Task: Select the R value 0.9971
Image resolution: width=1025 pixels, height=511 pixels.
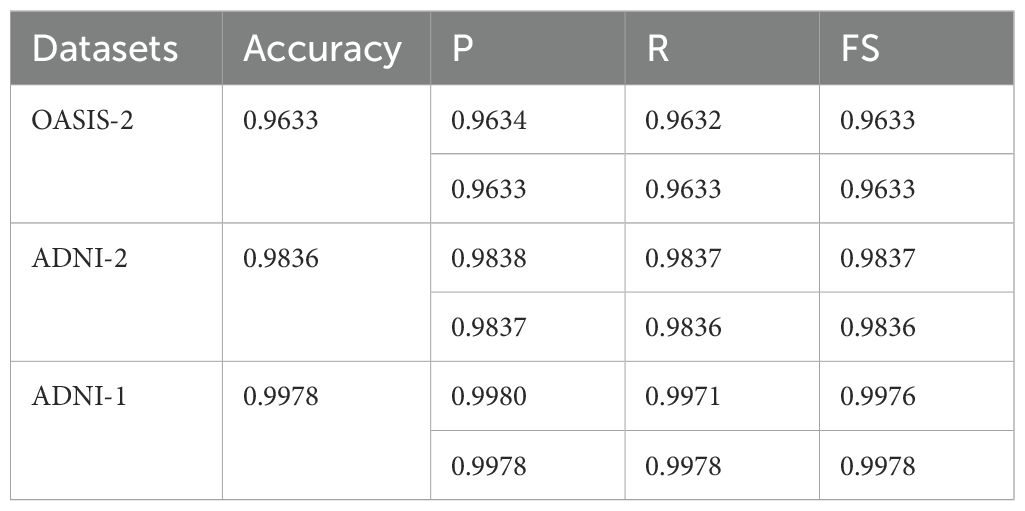Action: [683, 397]
